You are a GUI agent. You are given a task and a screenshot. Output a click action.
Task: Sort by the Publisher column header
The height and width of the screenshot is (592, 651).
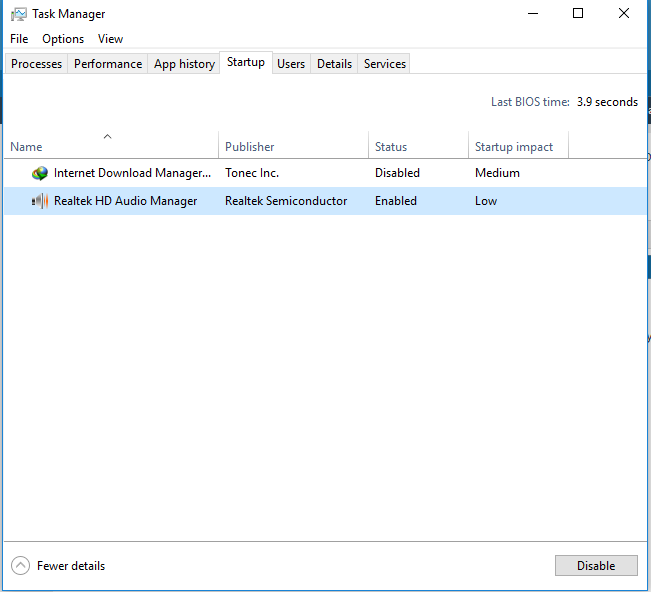[x=294, y=145]
